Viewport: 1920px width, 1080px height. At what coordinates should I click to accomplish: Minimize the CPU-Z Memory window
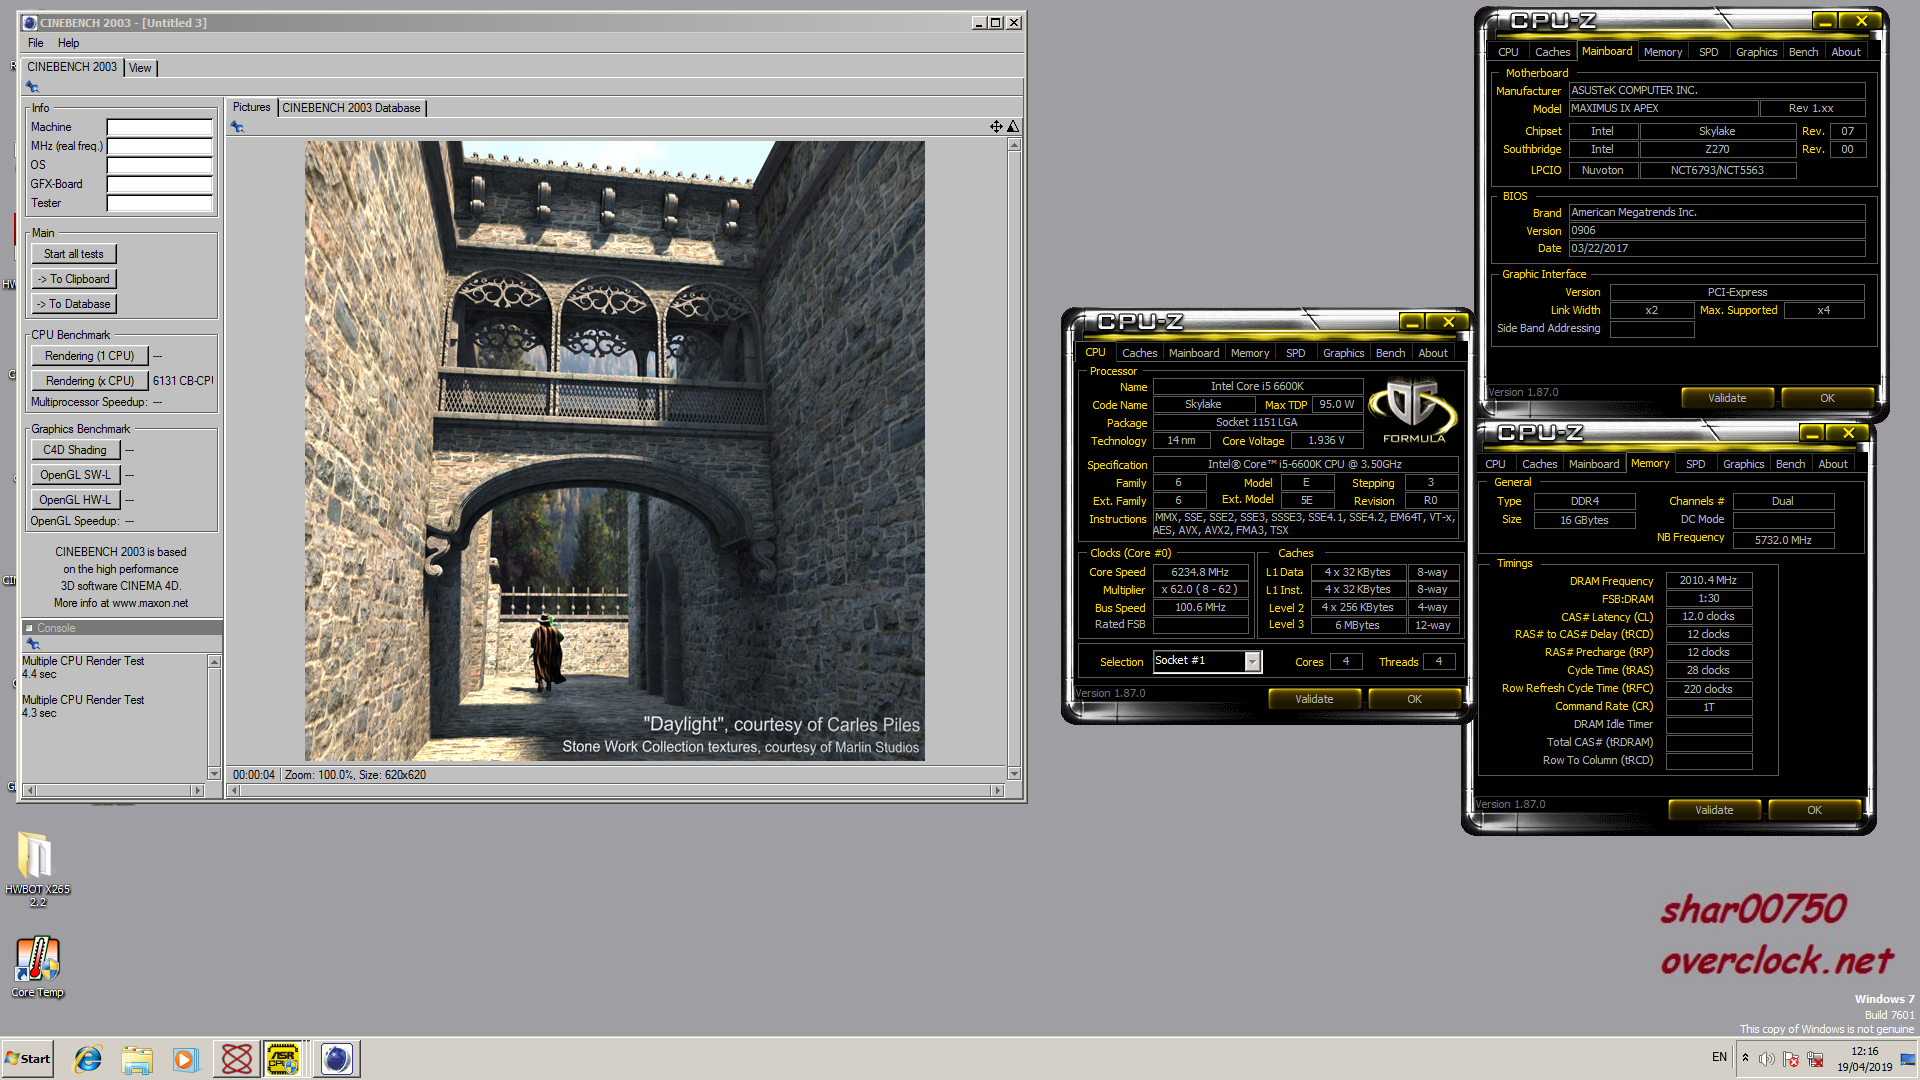tap(1811, 433)
